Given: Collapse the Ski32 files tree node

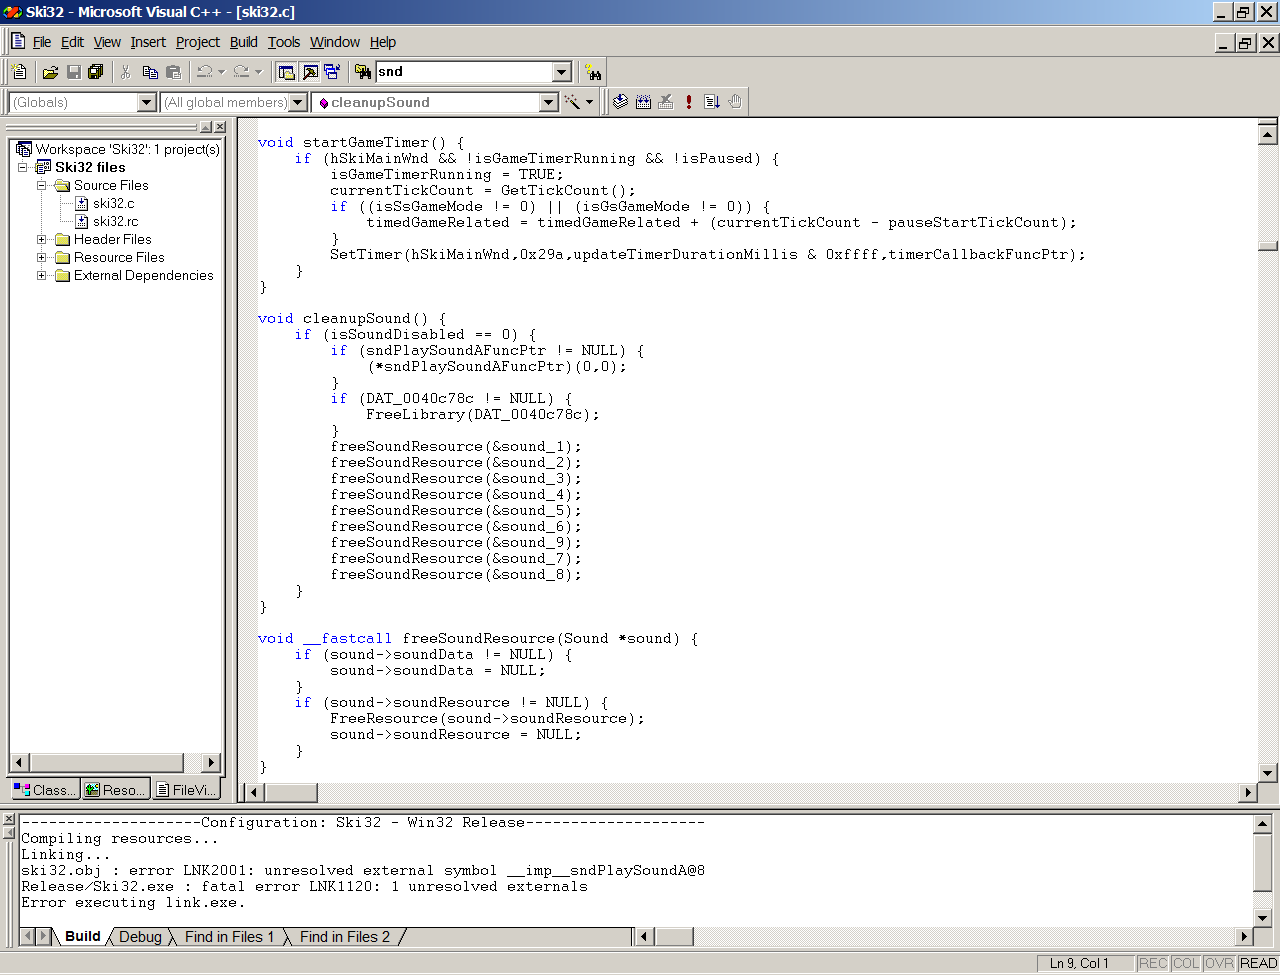Looking at the screenshot, I should (x=23, y=167).
